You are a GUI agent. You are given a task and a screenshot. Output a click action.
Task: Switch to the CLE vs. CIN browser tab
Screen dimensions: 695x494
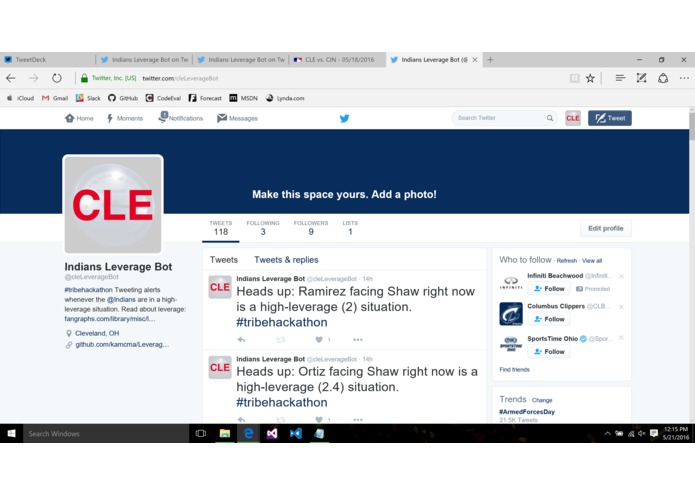[x=337, y=60]
